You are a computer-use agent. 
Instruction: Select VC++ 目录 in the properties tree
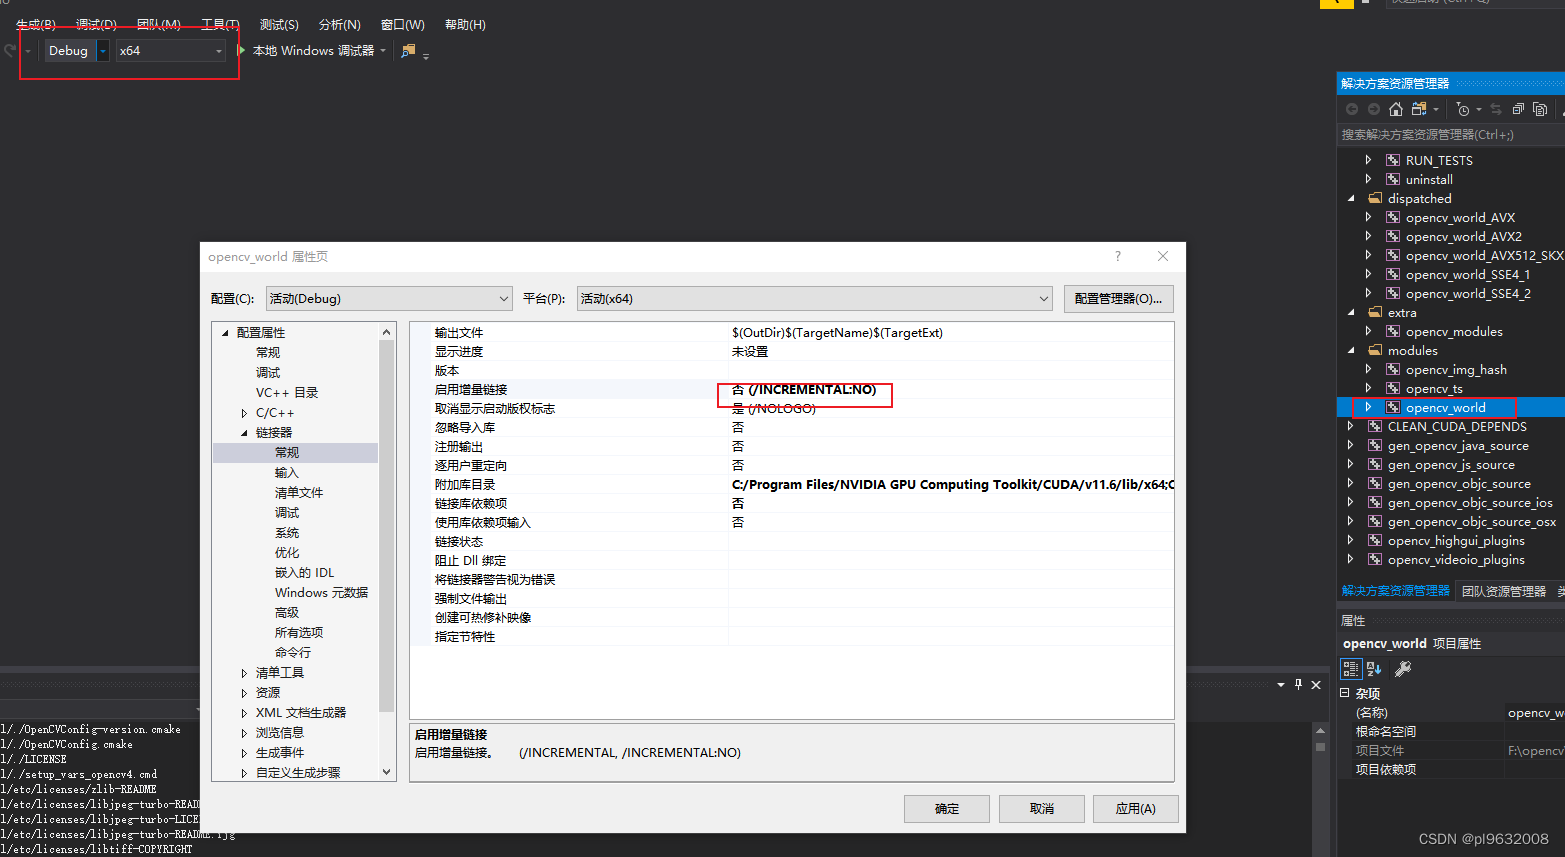286,392
